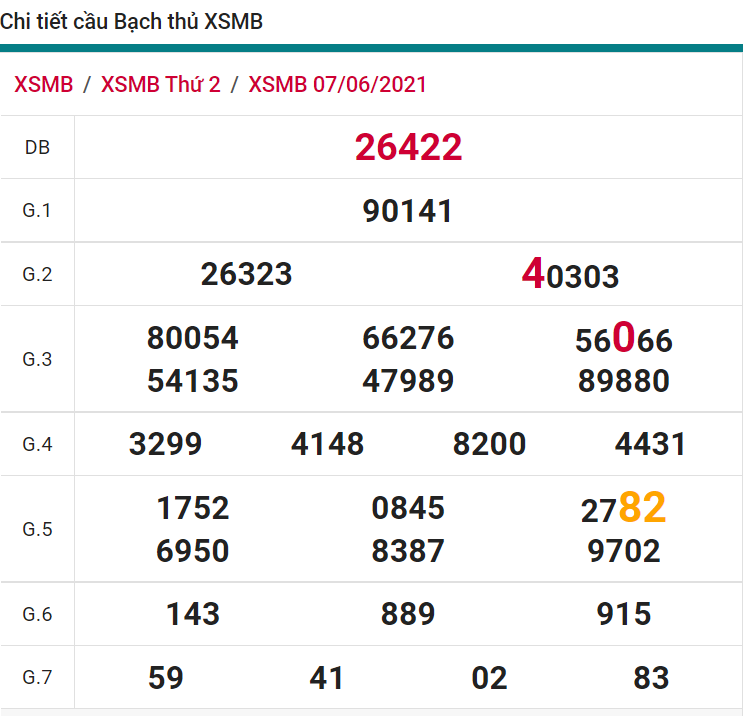Click the G.3 number 56066 with red 0
This screenshot has height=716, width=748.
[623, 340]
